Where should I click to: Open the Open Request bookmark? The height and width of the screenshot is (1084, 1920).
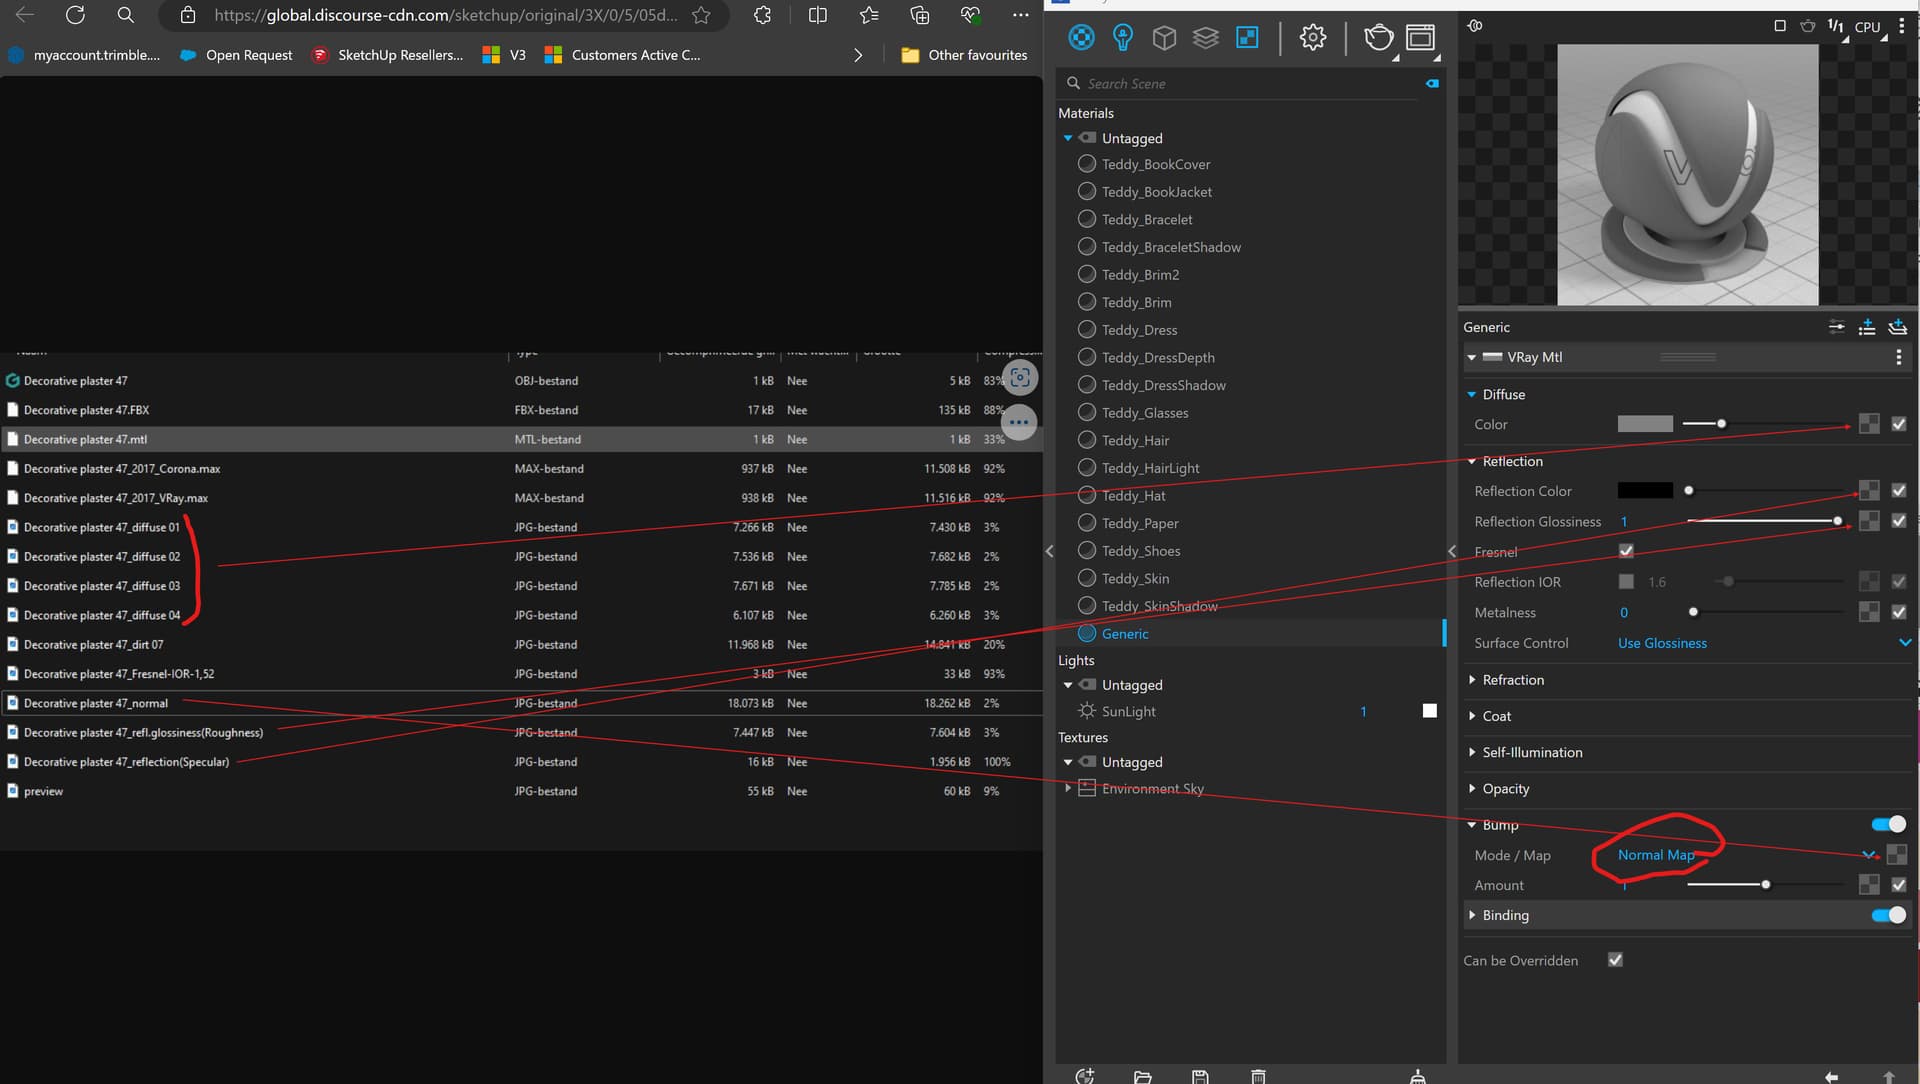pos(236,55)
